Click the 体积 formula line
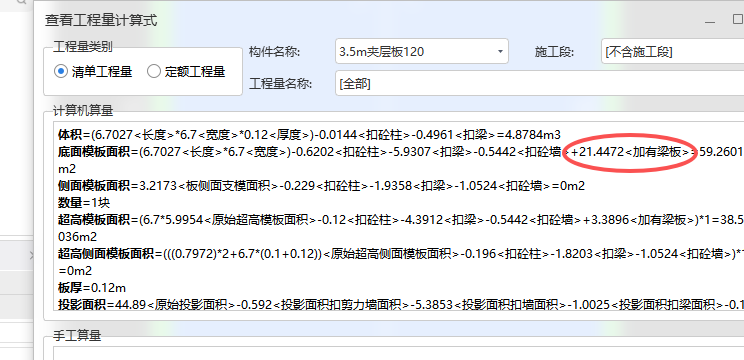744x360 pixels. pyautogui.click(x=309, y=135)
